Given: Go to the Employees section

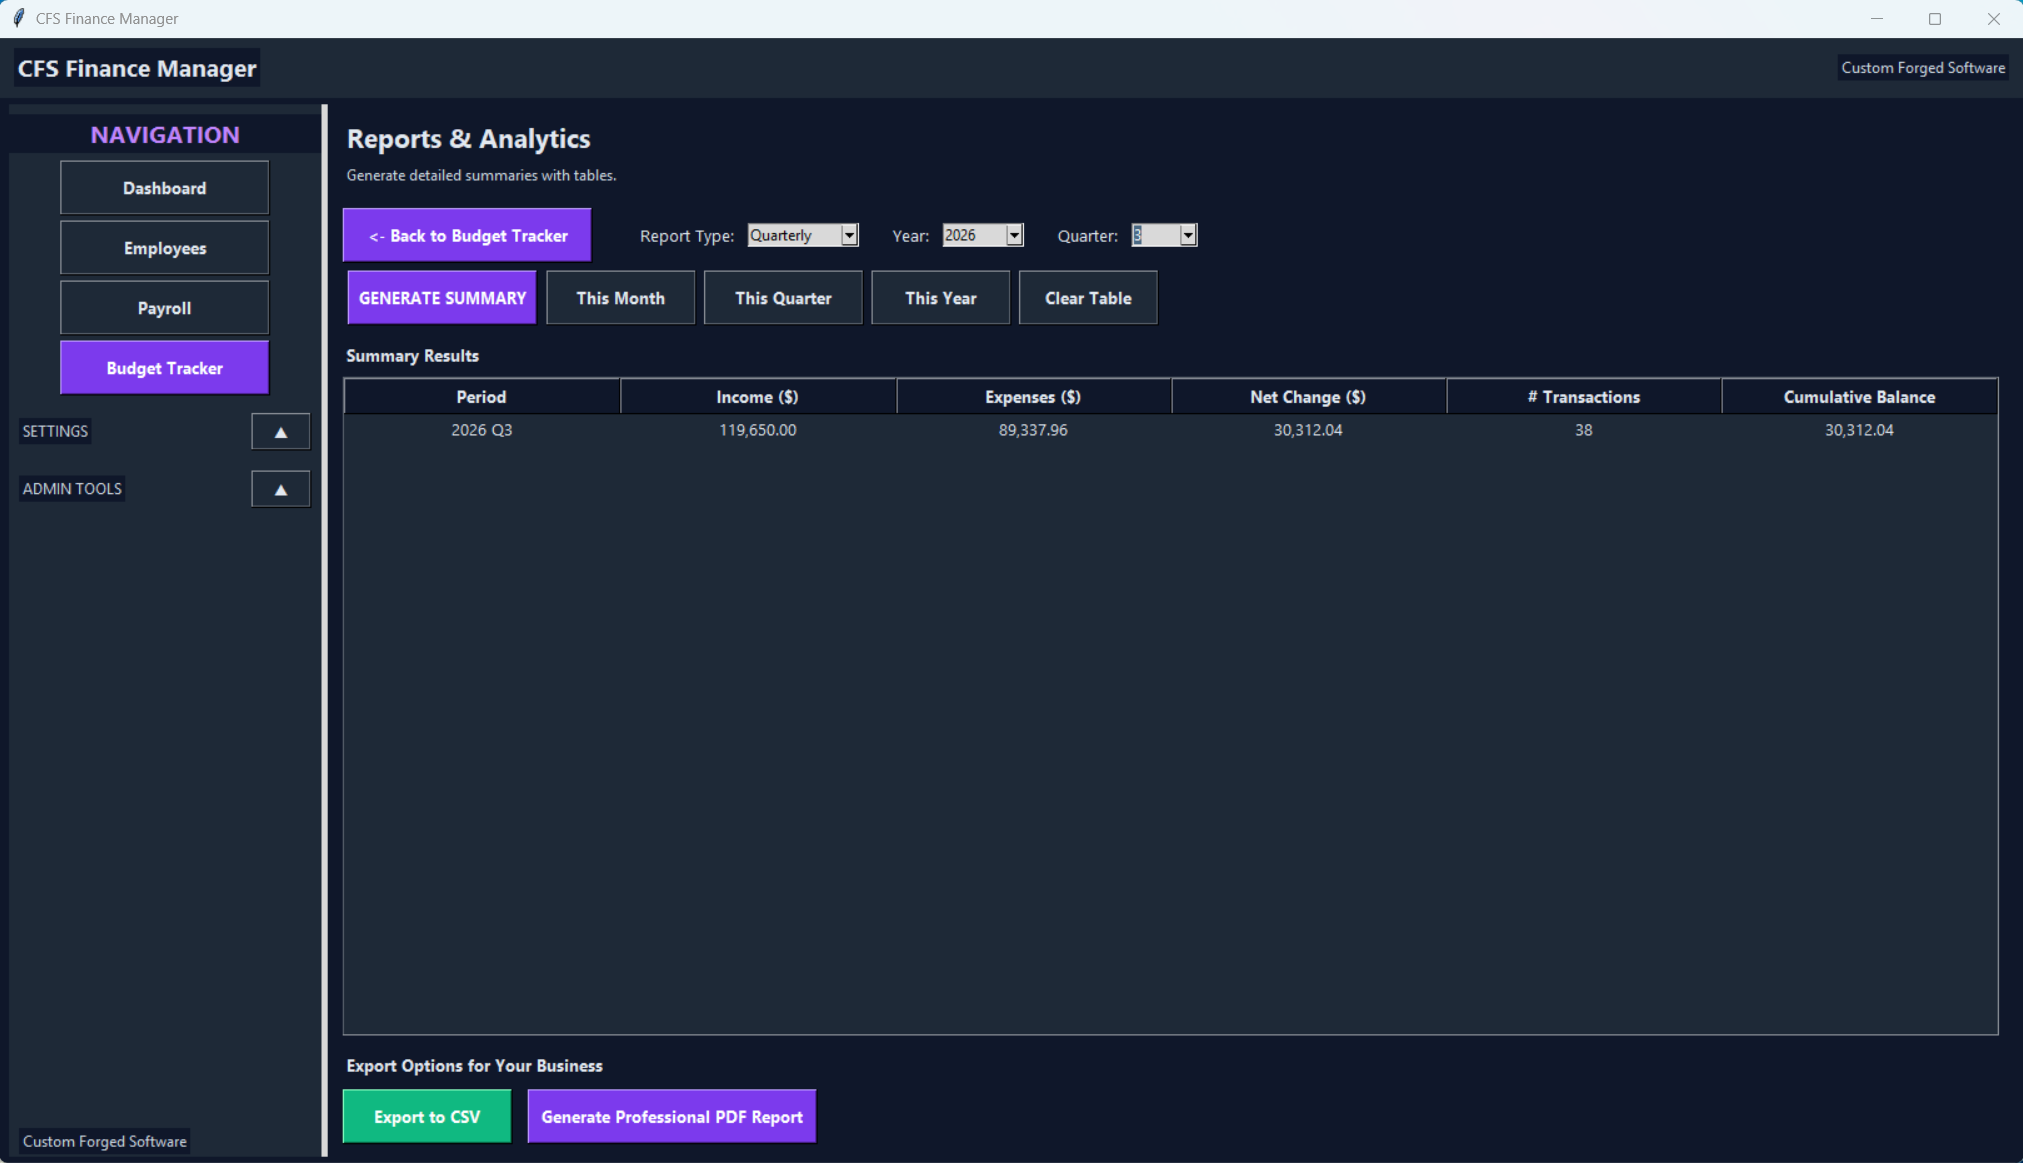Looking at the screenshot, I should (164, 248).
